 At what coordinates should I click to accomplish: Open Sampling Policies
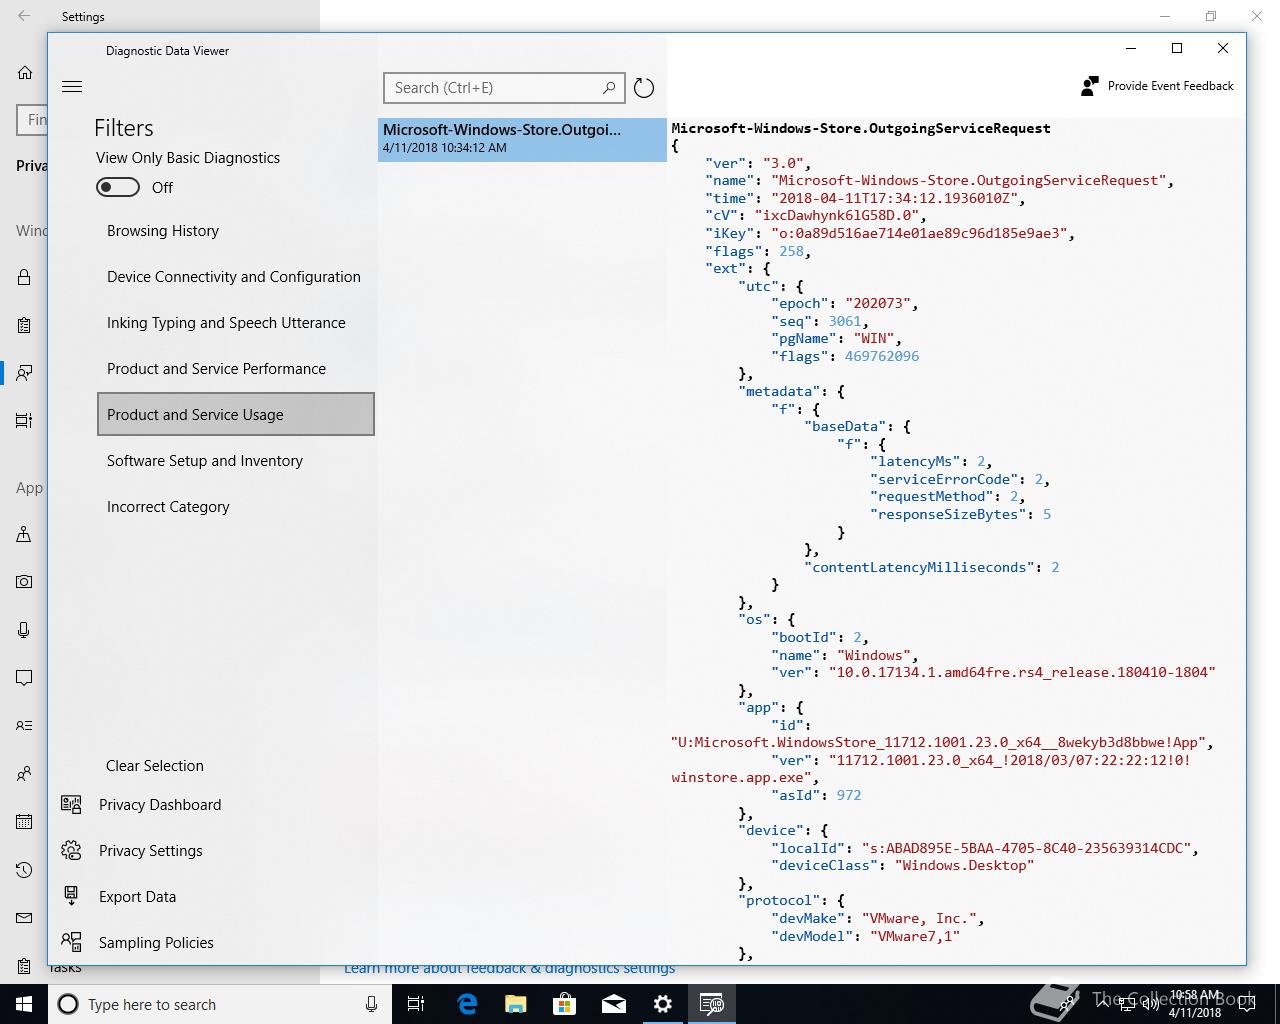click(156, 943)
